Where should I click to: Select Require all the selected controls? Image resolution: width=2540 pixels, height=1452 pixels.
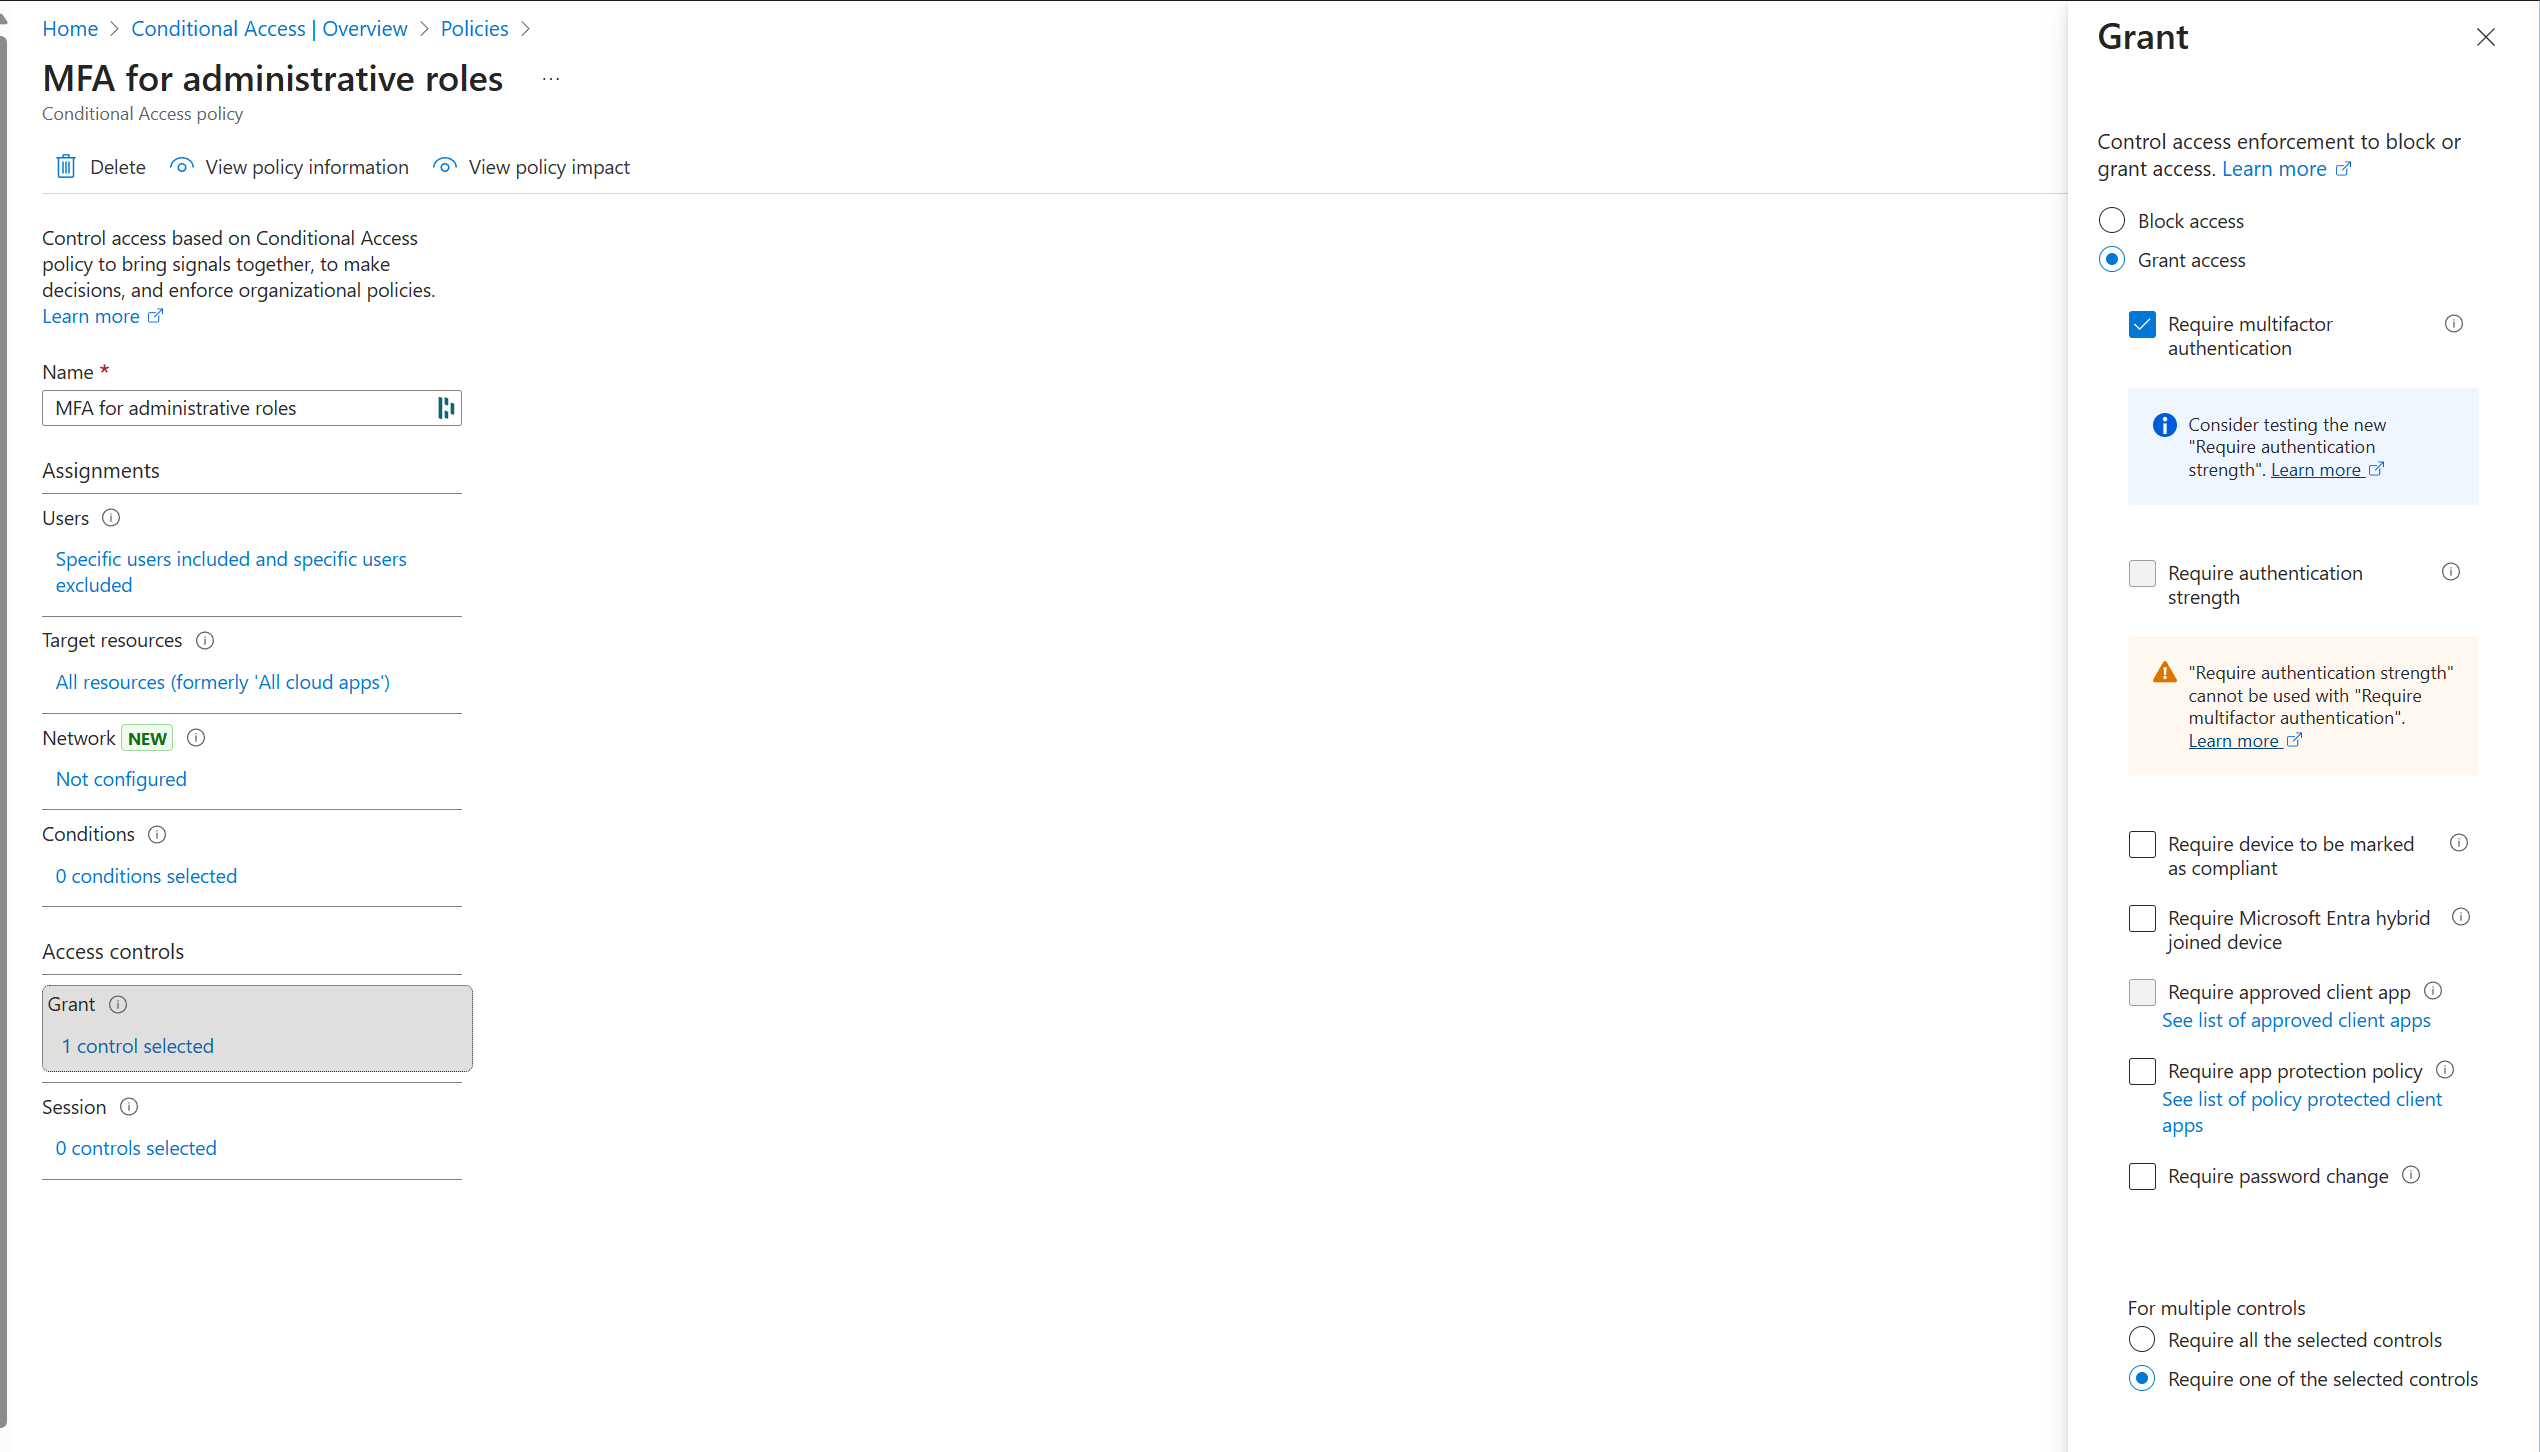click(2142, 1340)
